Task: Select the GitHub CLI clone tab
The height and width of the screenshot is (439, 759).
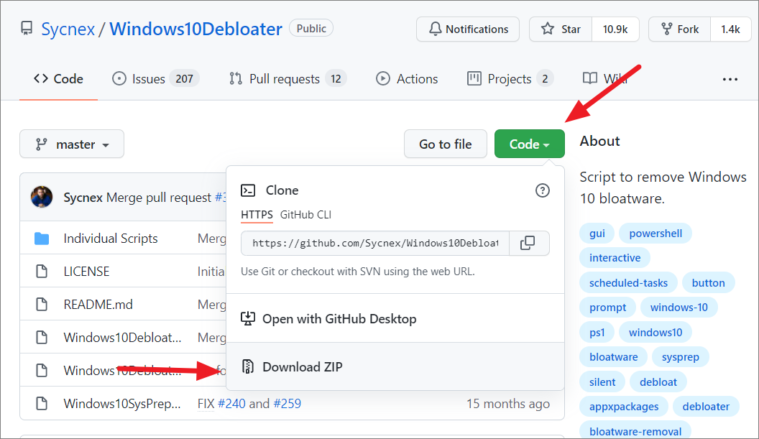Action: click(x=305, y=214)
